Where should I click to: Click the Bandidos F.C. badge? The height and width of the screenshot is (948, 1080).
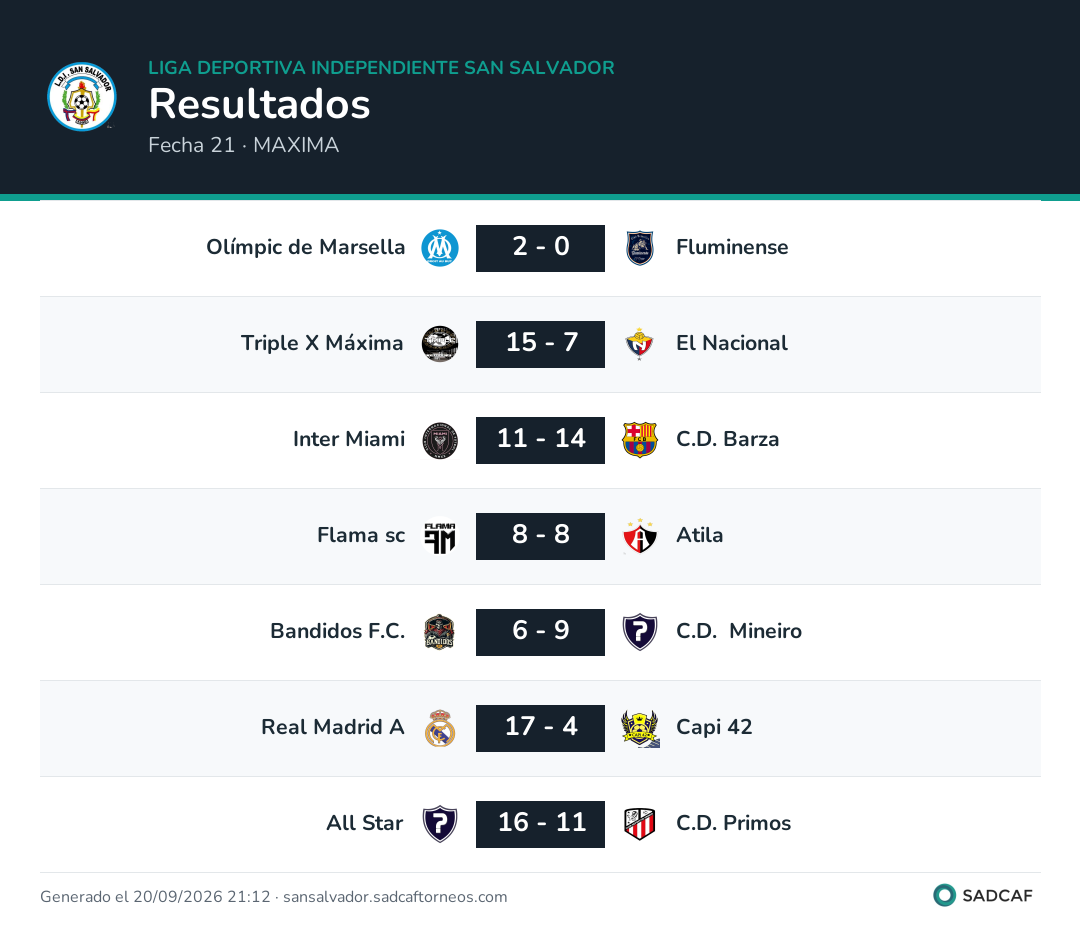(440, 632)
